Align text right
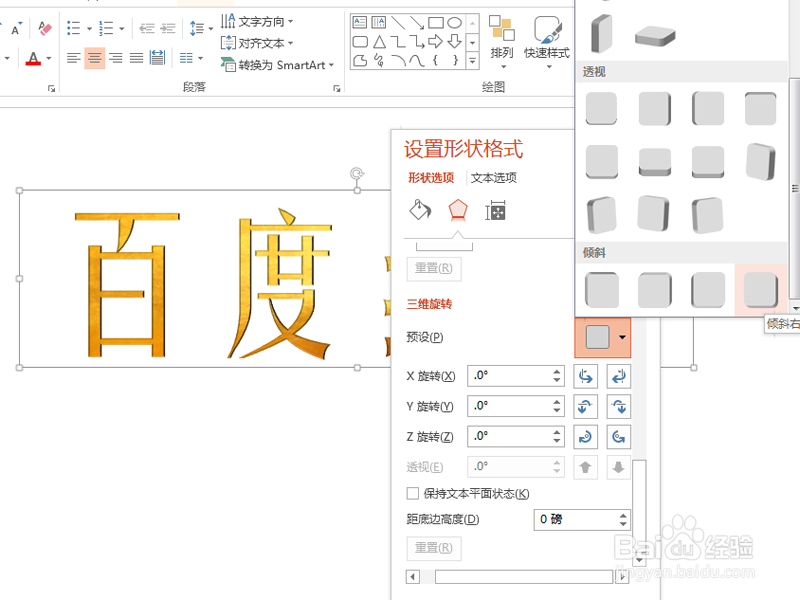This screenshot has height=600, width=800. tap(116, 58)
